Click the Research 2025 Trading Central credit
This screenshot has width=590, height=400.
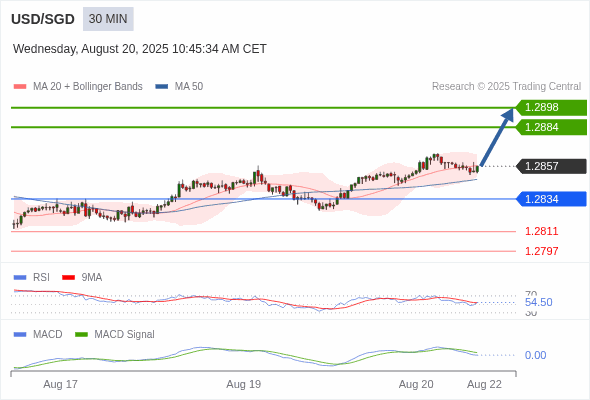click(506, 87)
